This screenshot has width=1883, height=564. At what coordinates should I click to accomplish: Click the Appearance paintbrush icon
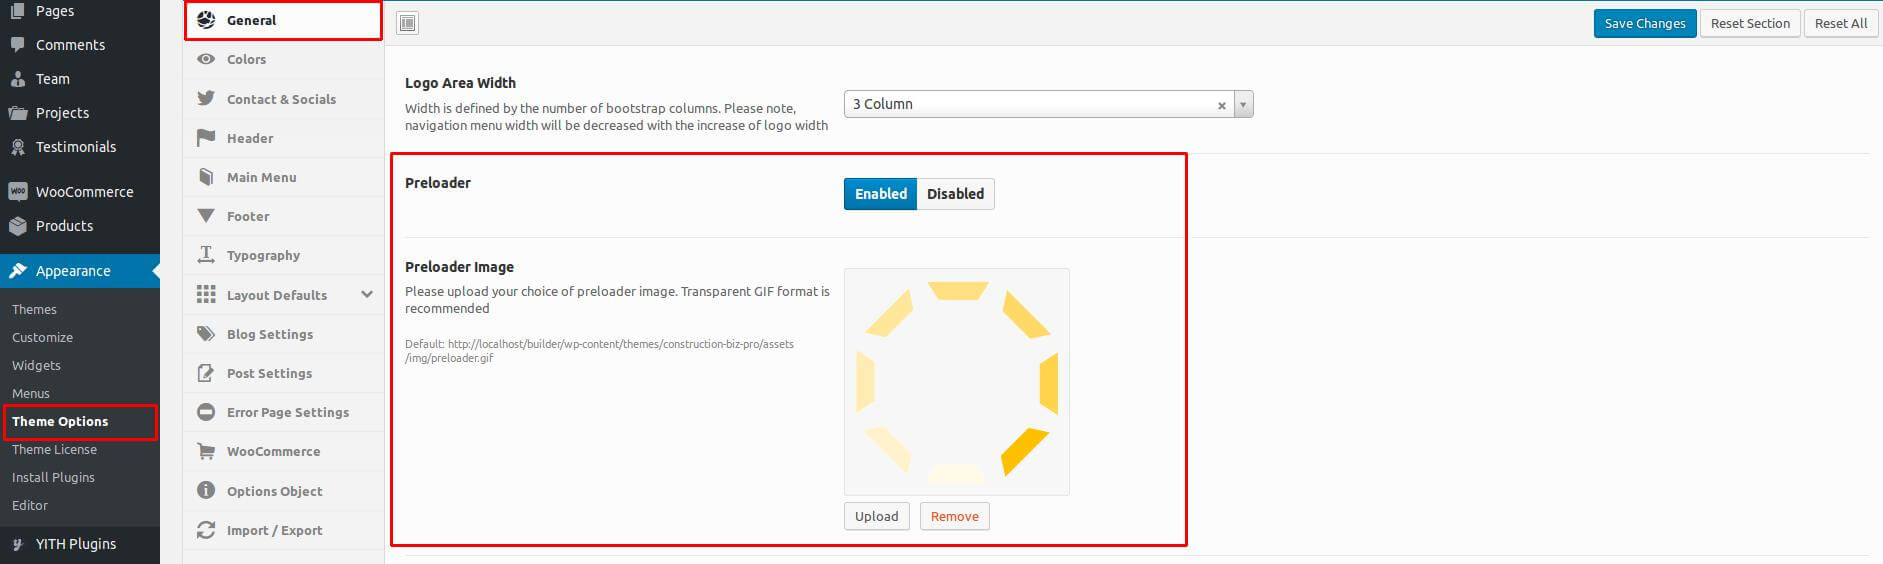[x=17, y=271]
